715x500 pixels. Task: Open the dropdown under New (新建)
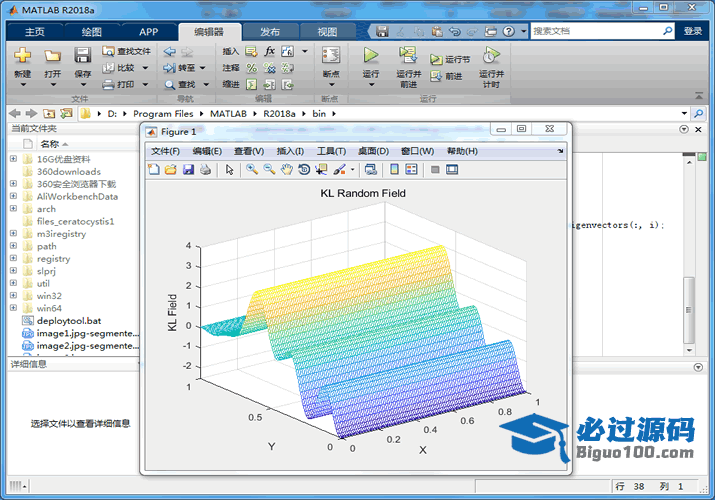[23, 84]
